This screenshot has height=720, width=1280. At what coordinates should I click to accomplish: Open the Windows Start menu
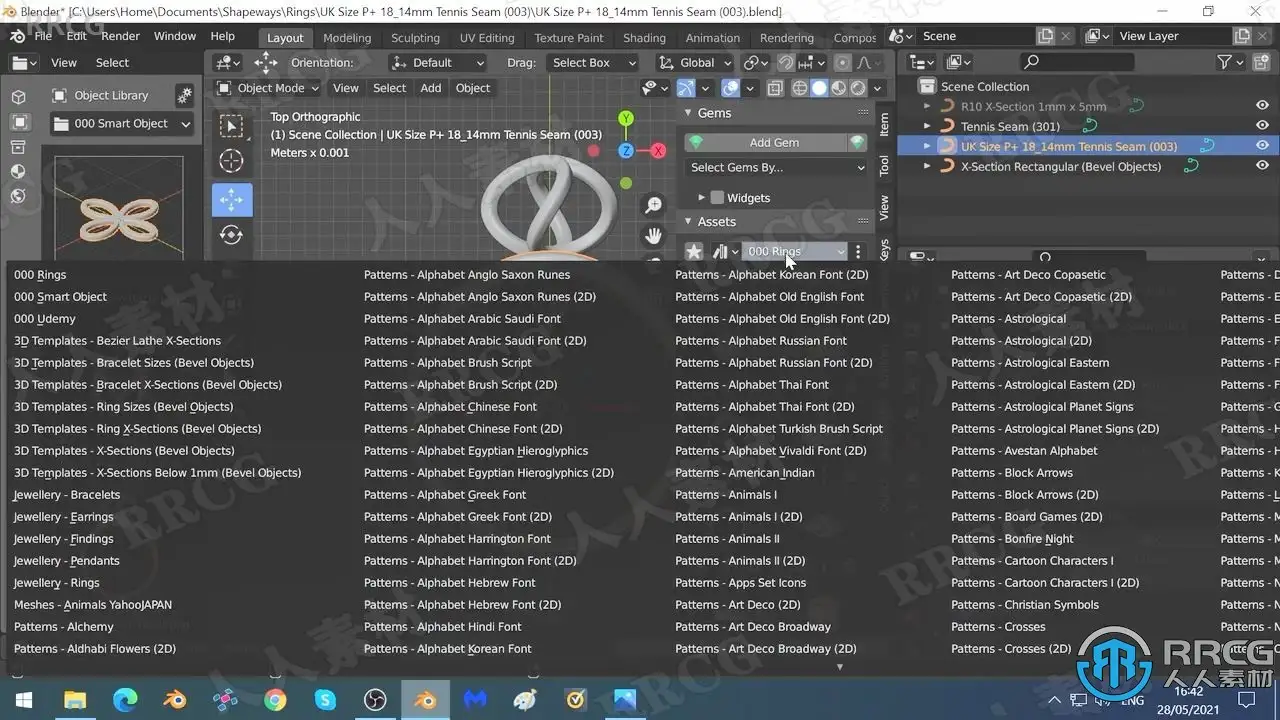(24, 700)
